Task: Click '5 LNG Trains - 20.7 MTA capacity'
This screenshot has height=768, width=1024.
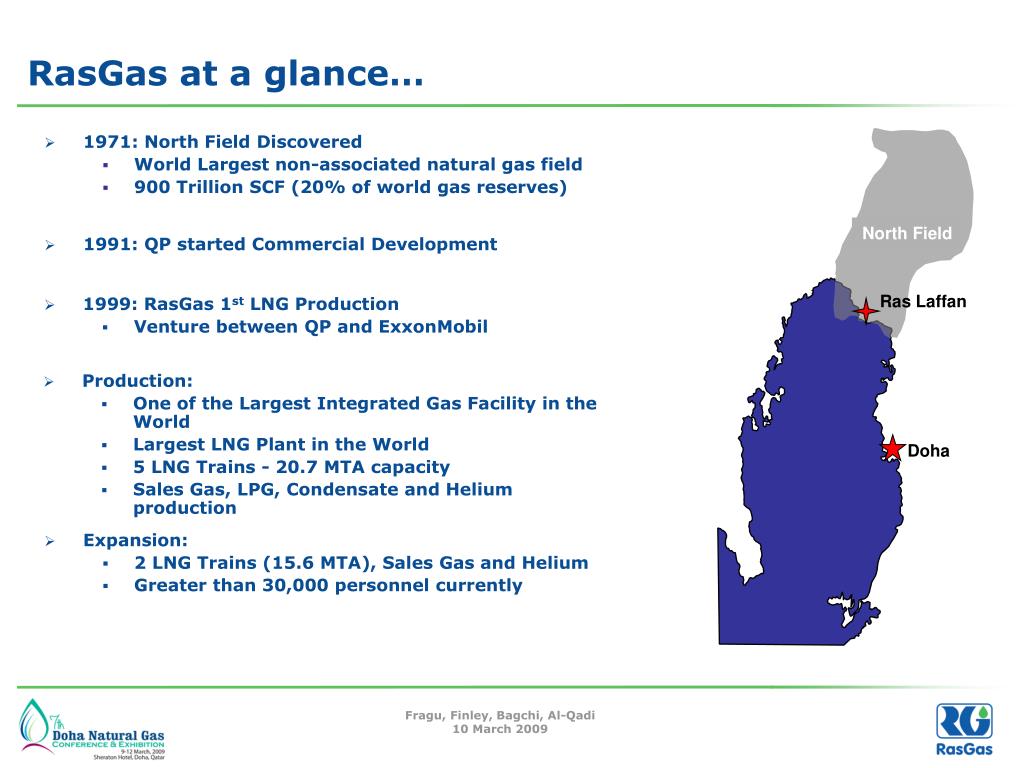Action: pos(291,467)
